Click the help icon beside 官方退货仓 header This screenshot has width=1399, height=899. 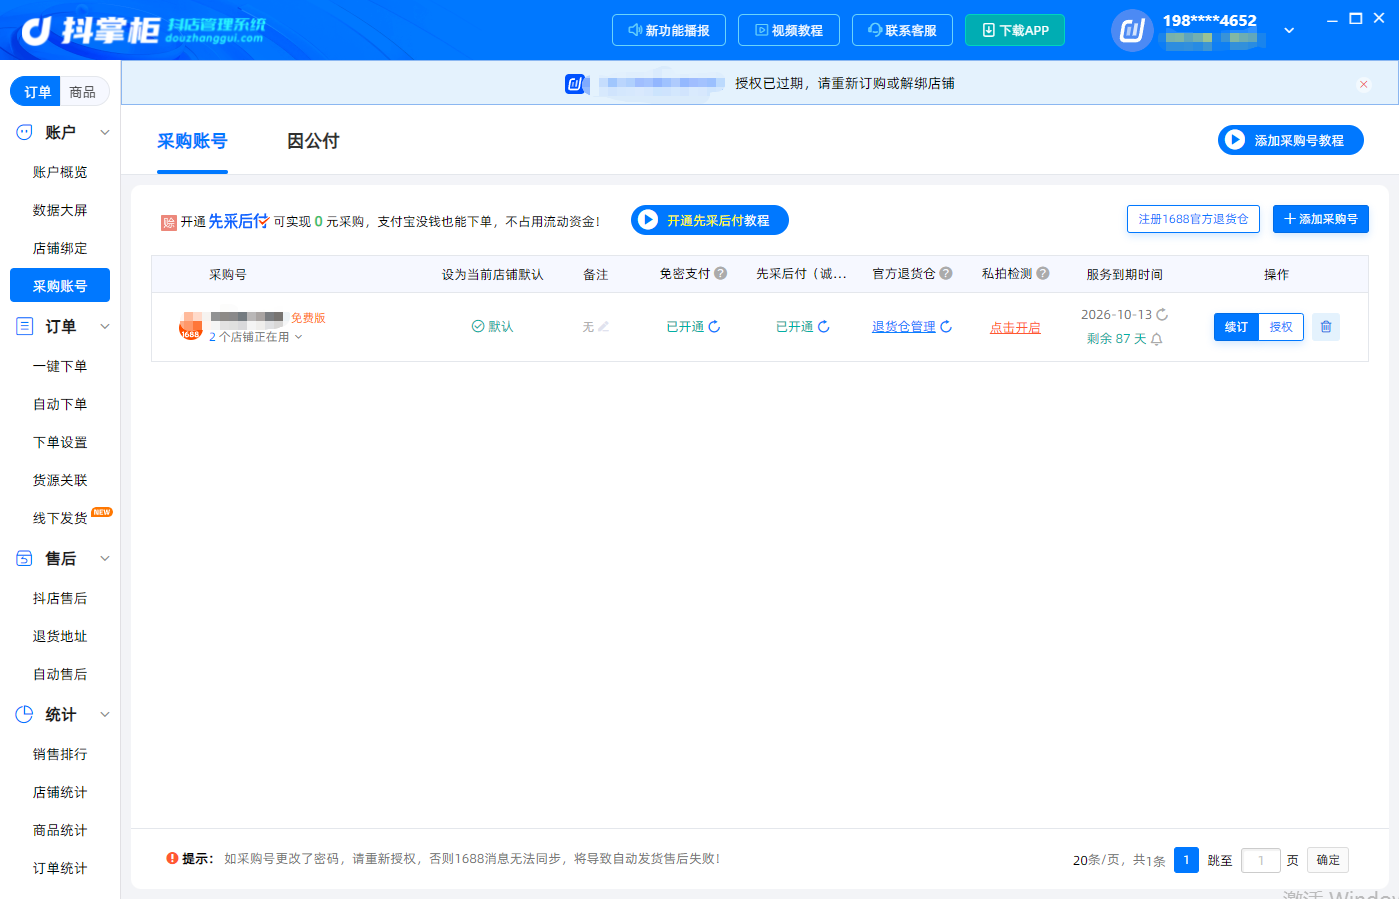click(946, 273)
